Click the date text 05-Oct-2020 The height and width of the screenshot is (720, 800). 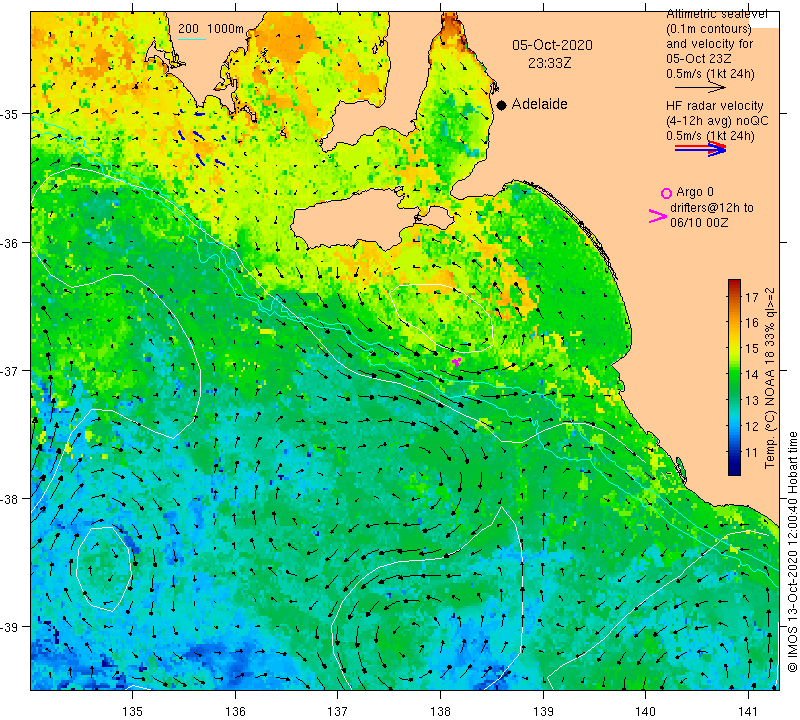[x=552, y=45]
